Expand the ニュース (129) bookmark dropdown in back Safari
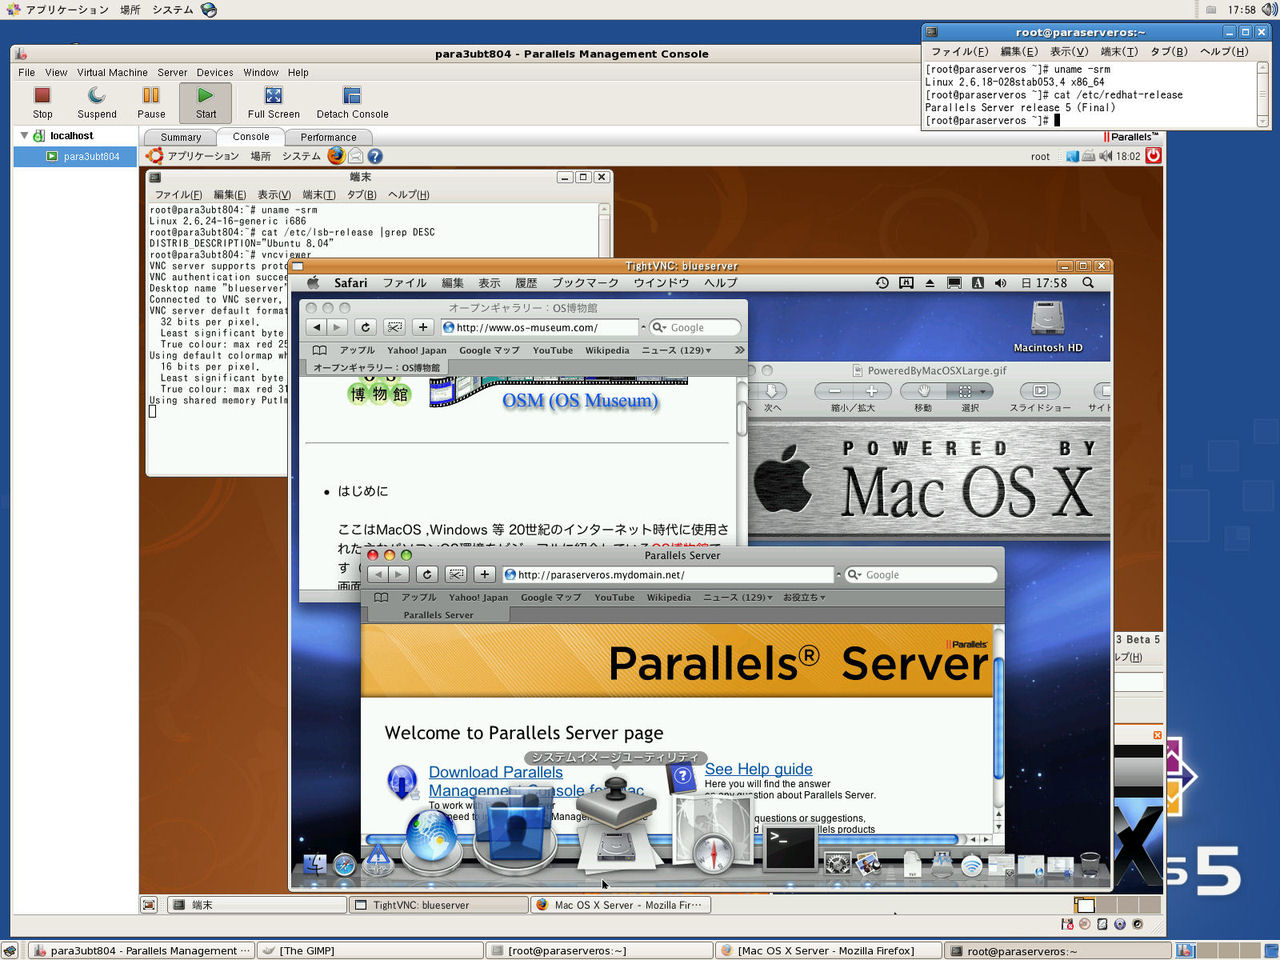This screenshot has height=960, width=1280. 676,350
